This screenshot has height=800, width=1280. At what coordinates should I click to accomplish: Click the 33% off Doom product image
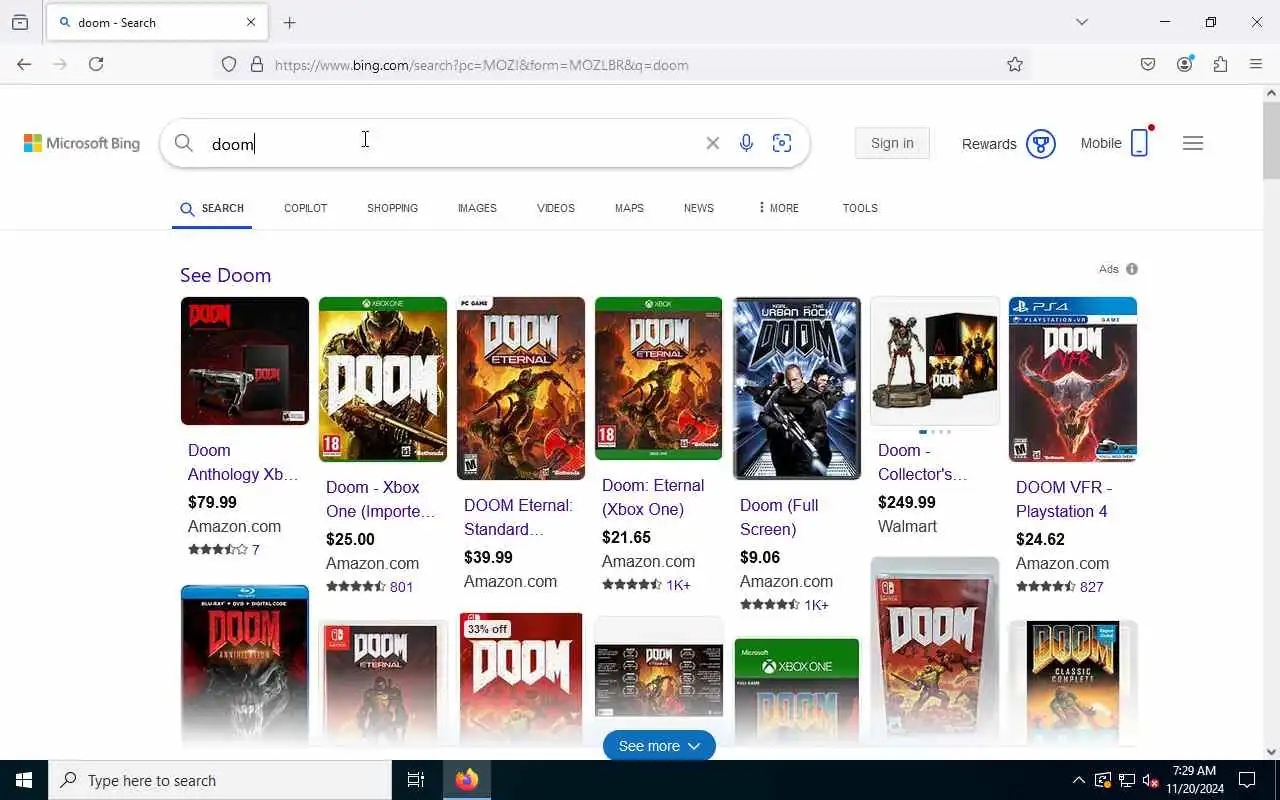point(521,678)
